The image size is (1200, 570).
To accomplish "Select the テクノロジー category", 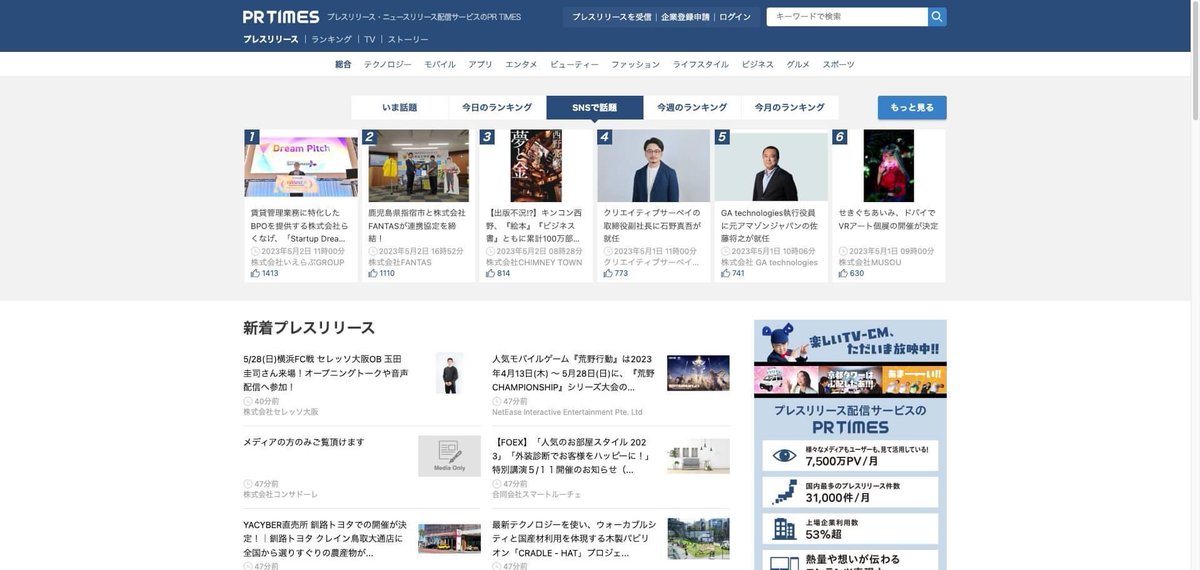I will (x=388, y=64).
